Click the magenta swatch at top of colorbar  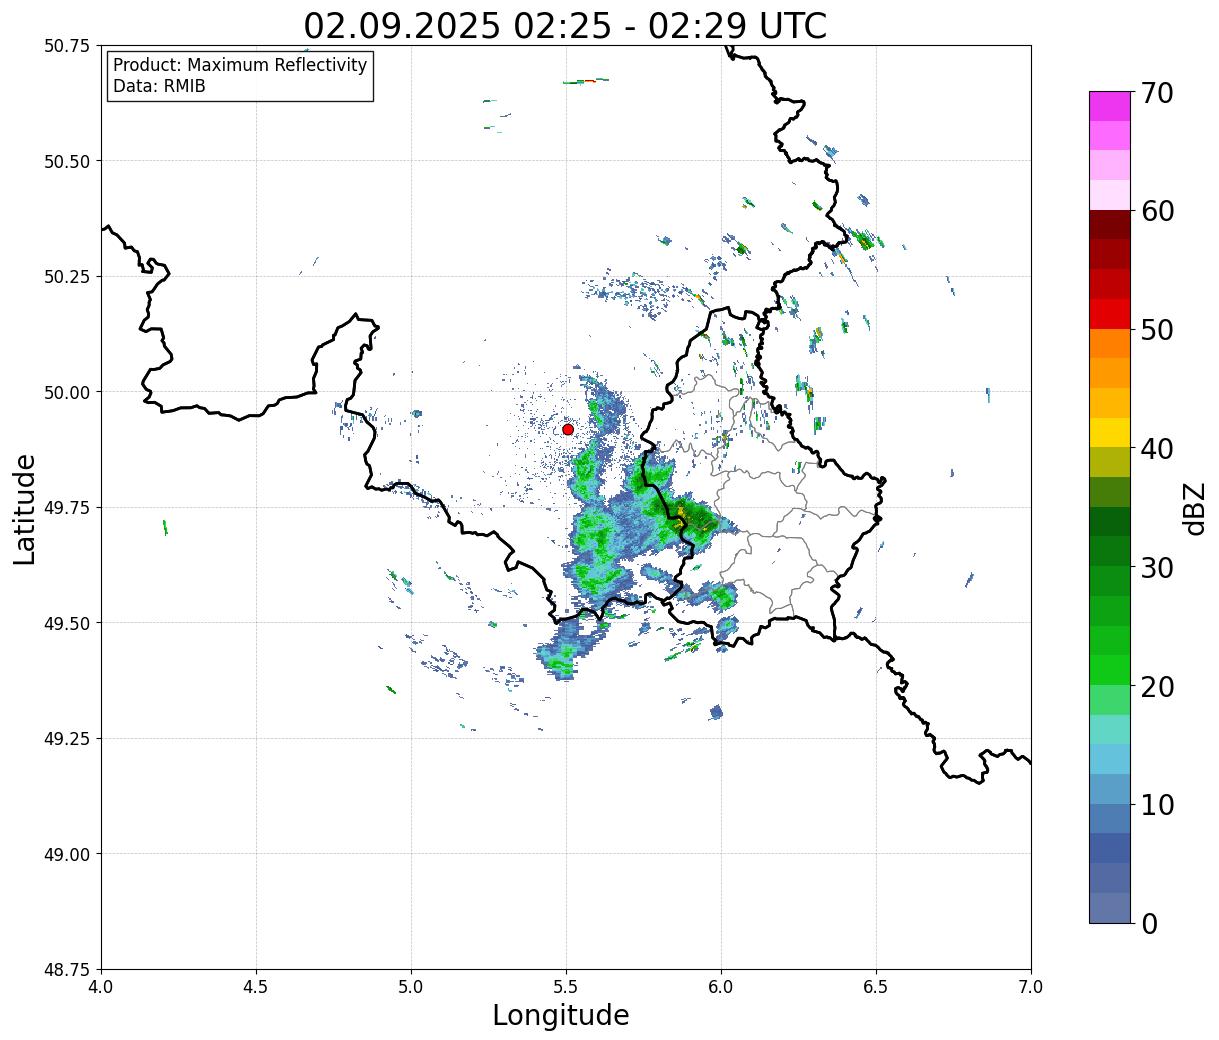pyautogui.click(x=1110, y=106)
